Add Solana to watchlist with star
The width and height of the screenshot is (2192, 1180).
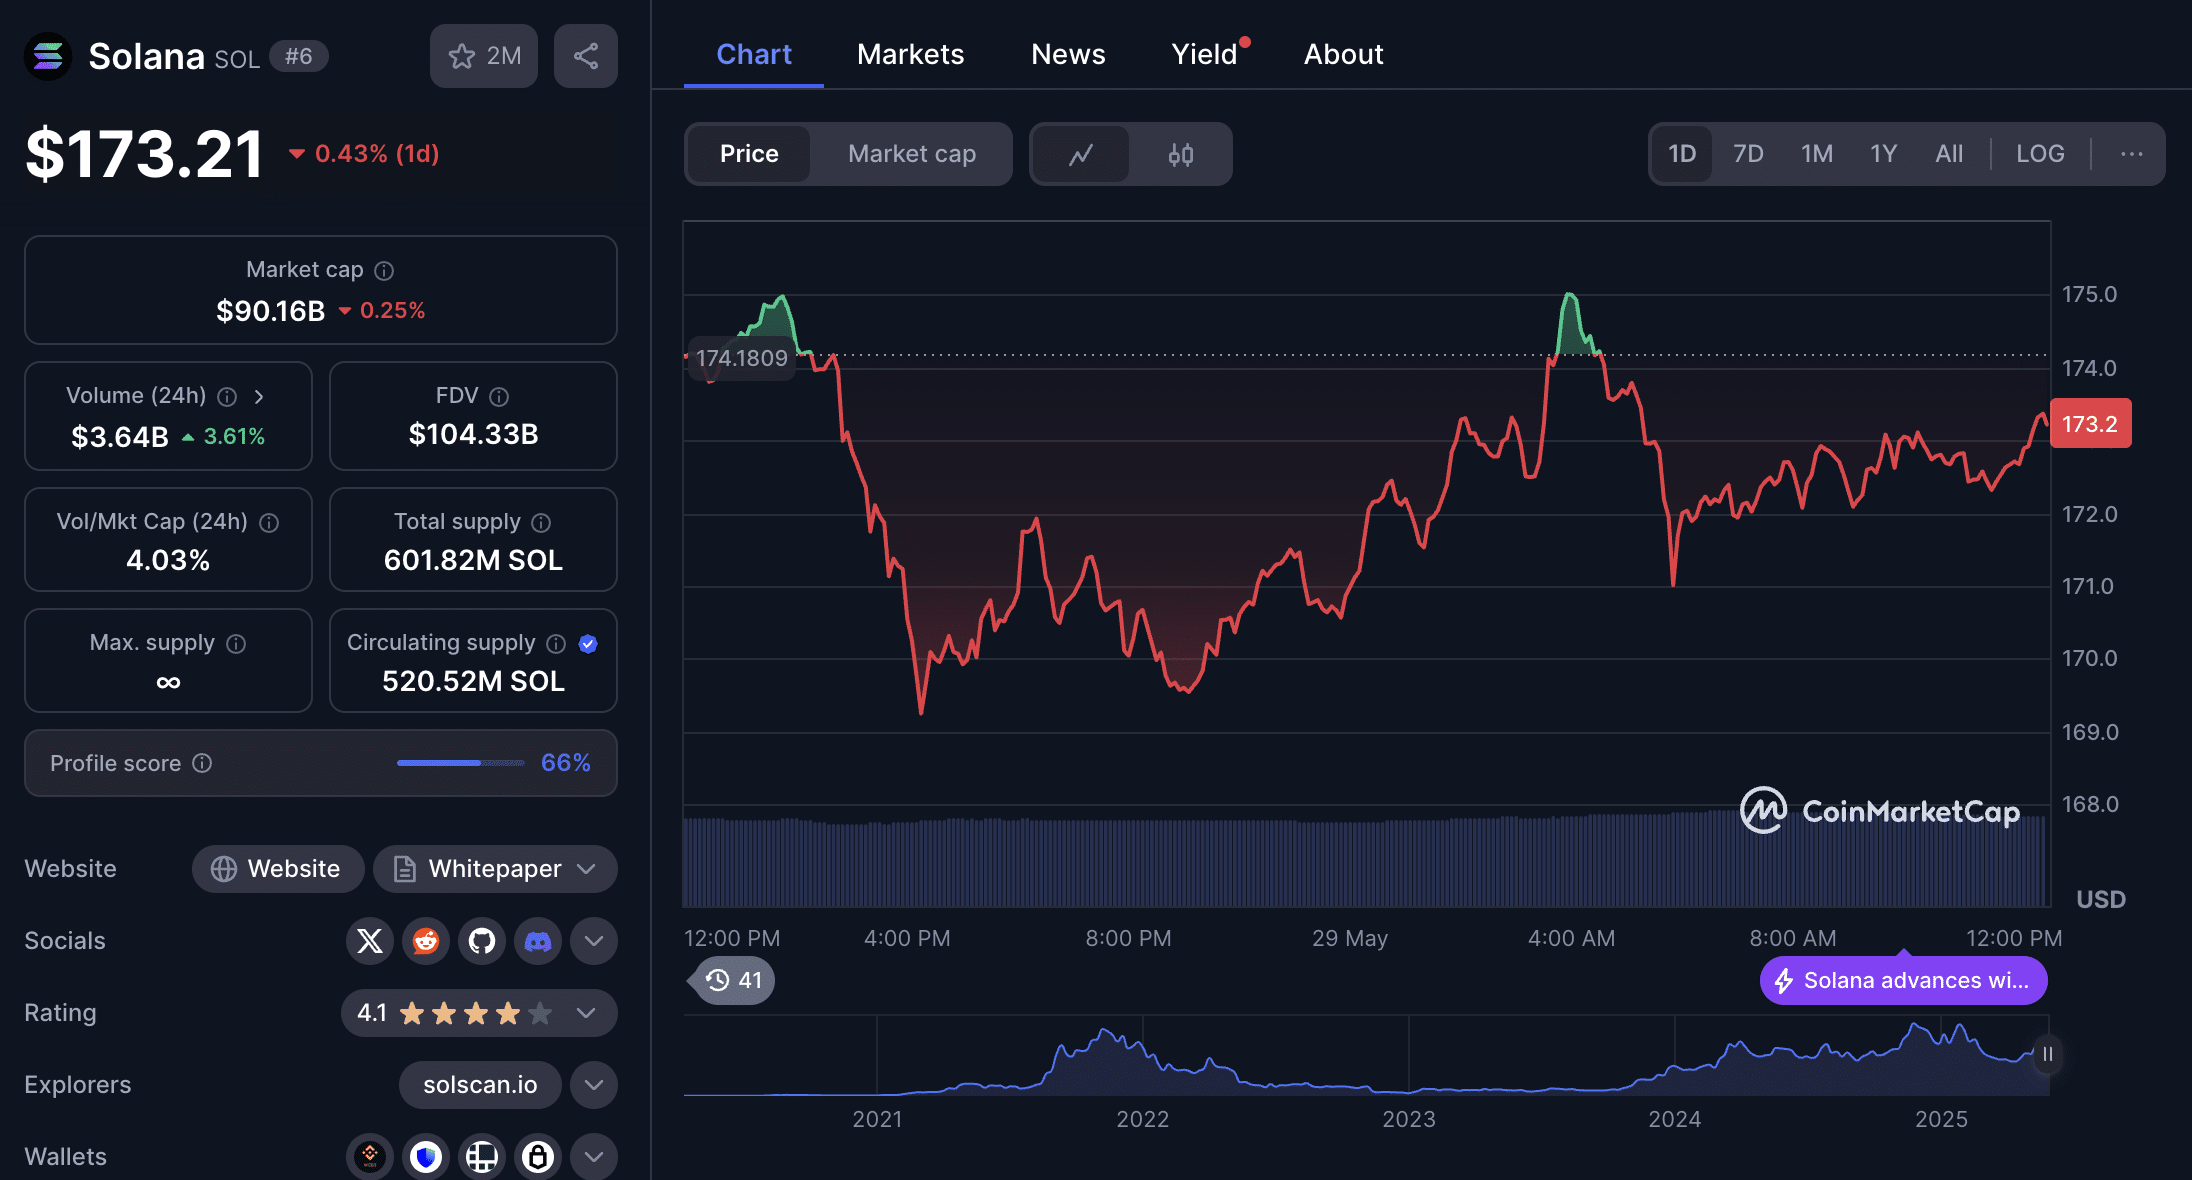click(484, 56)
